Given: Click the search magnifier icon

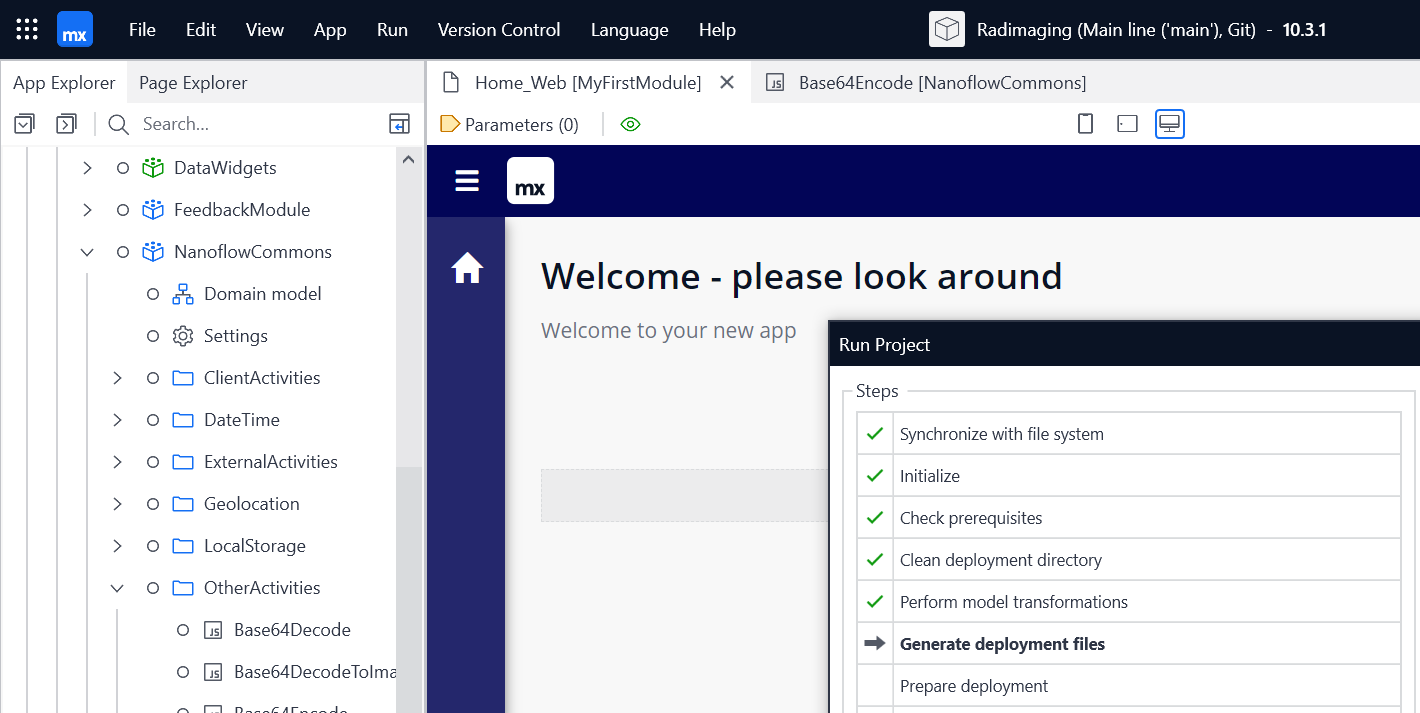Looking at the screenshot, I should (x=119, y=124).
